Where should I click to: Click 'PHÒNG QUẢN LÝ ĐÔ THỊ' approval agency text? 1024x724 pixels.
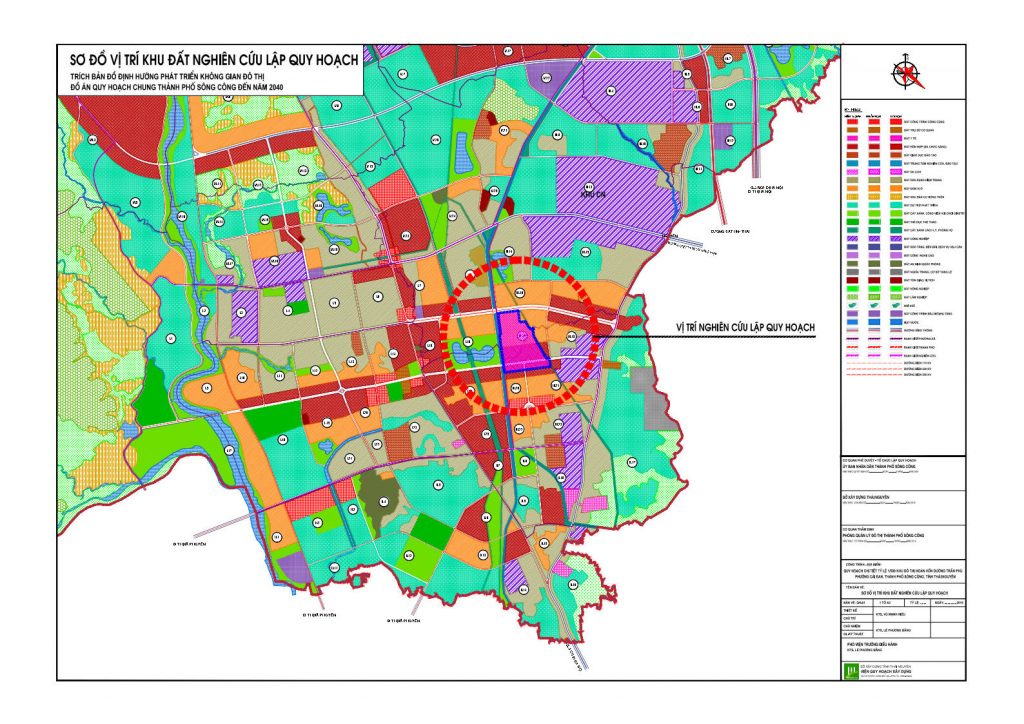pos(884,535)
